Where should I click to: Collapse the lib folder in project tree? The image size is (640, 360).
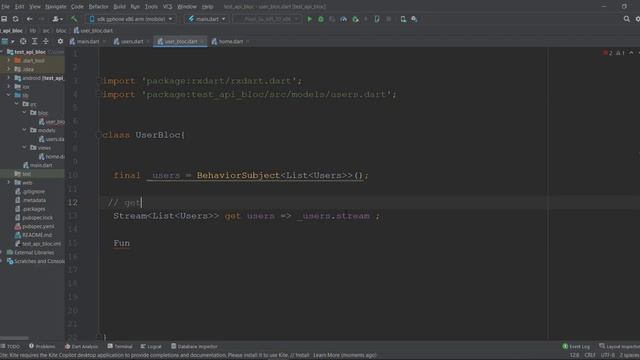[9, 95]
